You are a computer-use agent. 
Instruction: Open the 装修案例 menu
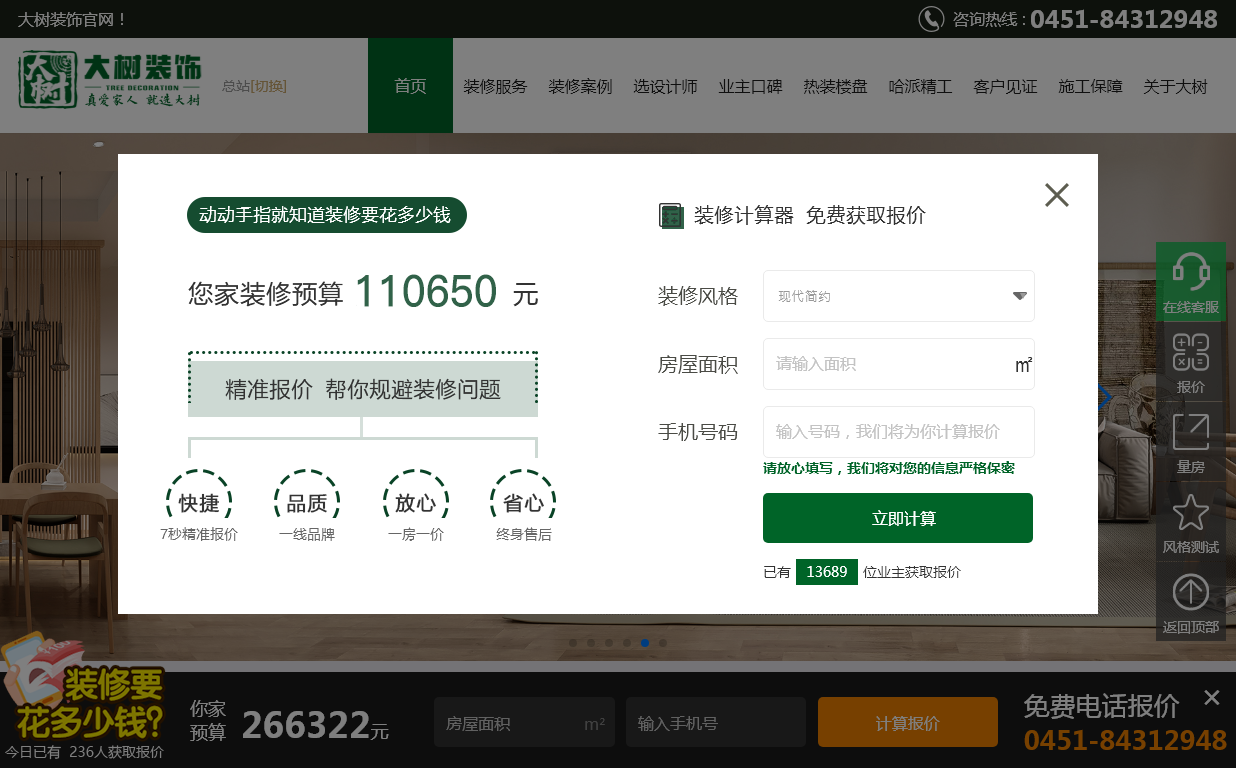coord(580,87)
